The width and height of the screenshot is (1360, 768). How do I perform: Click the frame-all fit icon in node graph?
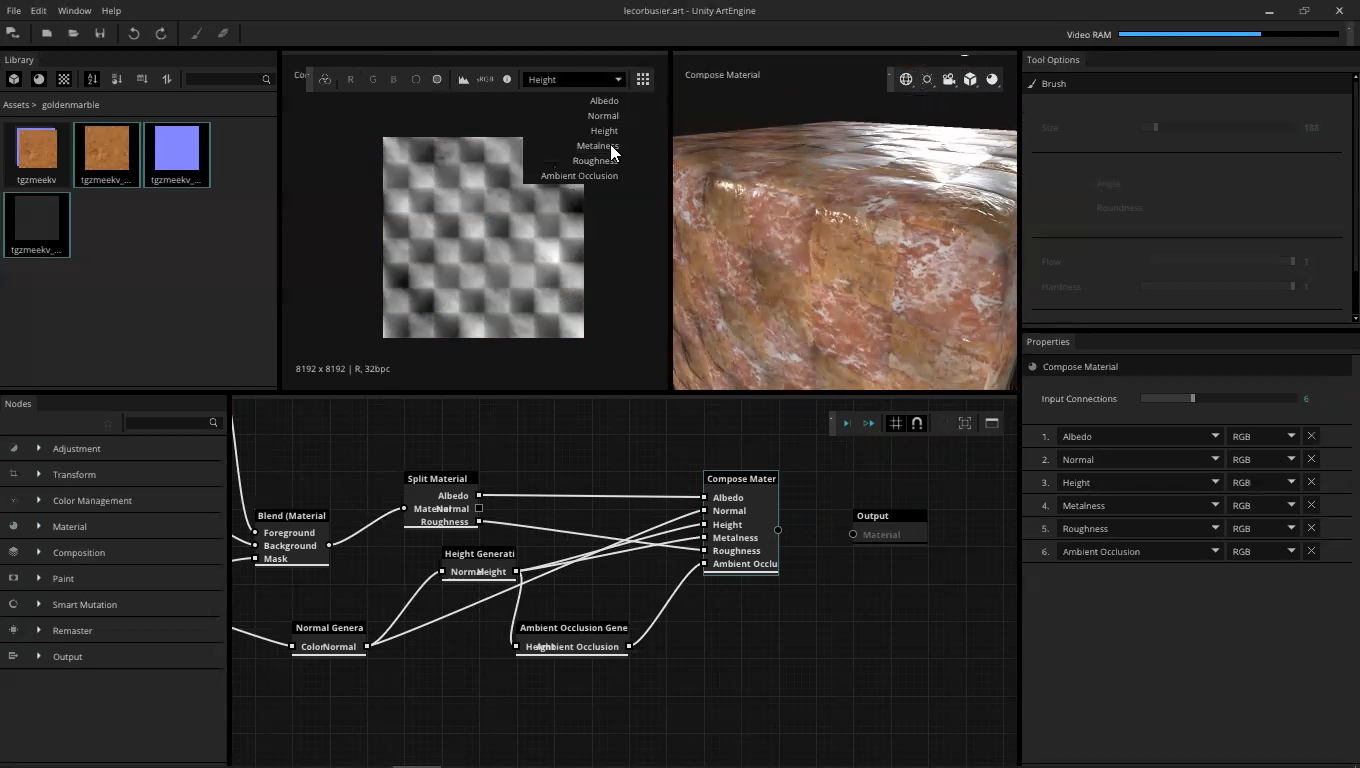point(965,423)
